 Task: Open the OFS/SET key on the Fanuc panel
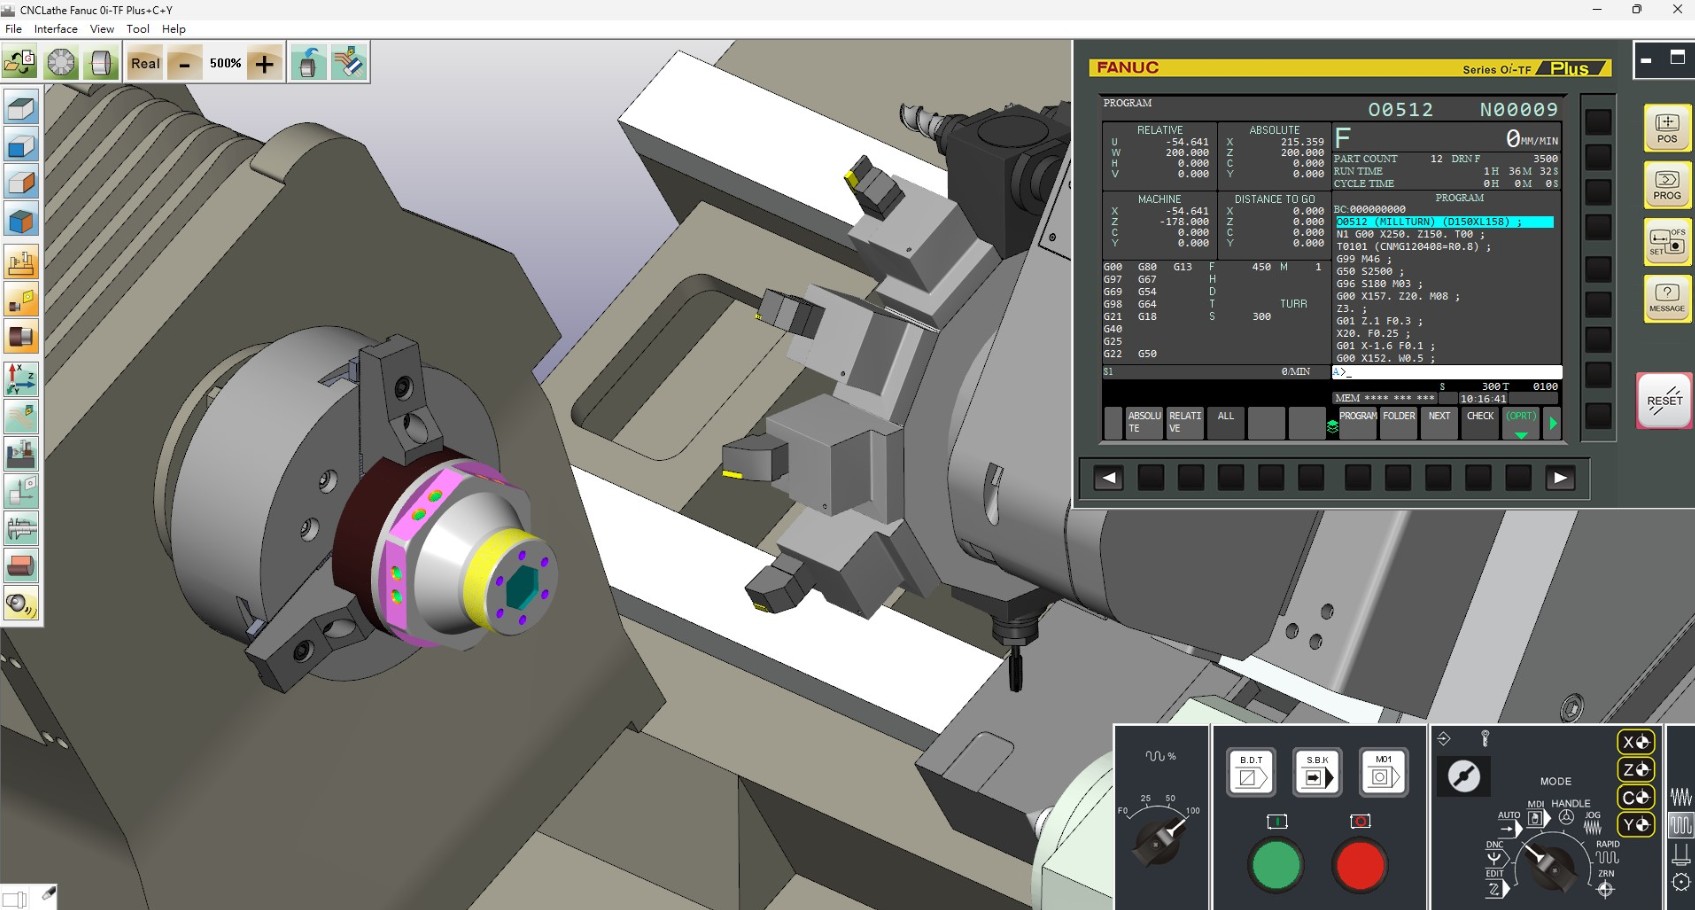tap(1665, 243)
